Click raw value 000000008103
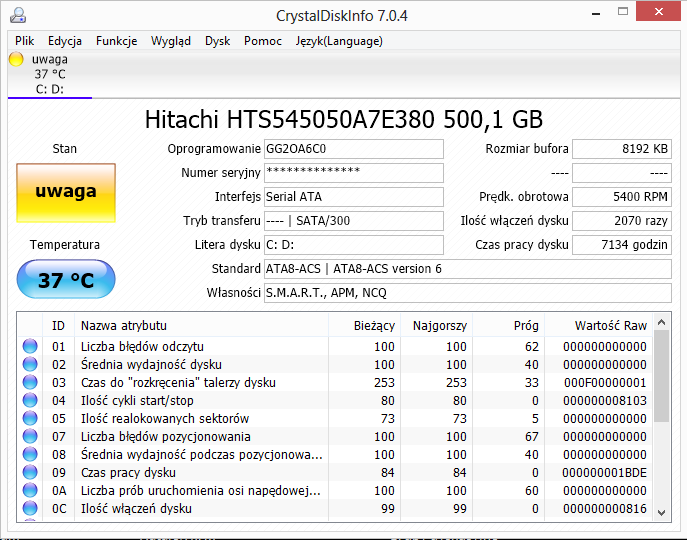Viewport: 687px width, 540px height. [x=605, y=401]
